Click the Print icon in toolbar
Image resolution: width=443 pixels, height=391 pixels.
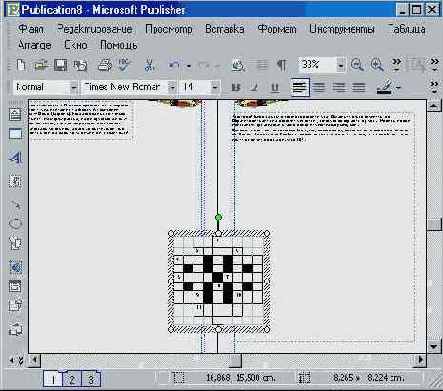(105, 65)
